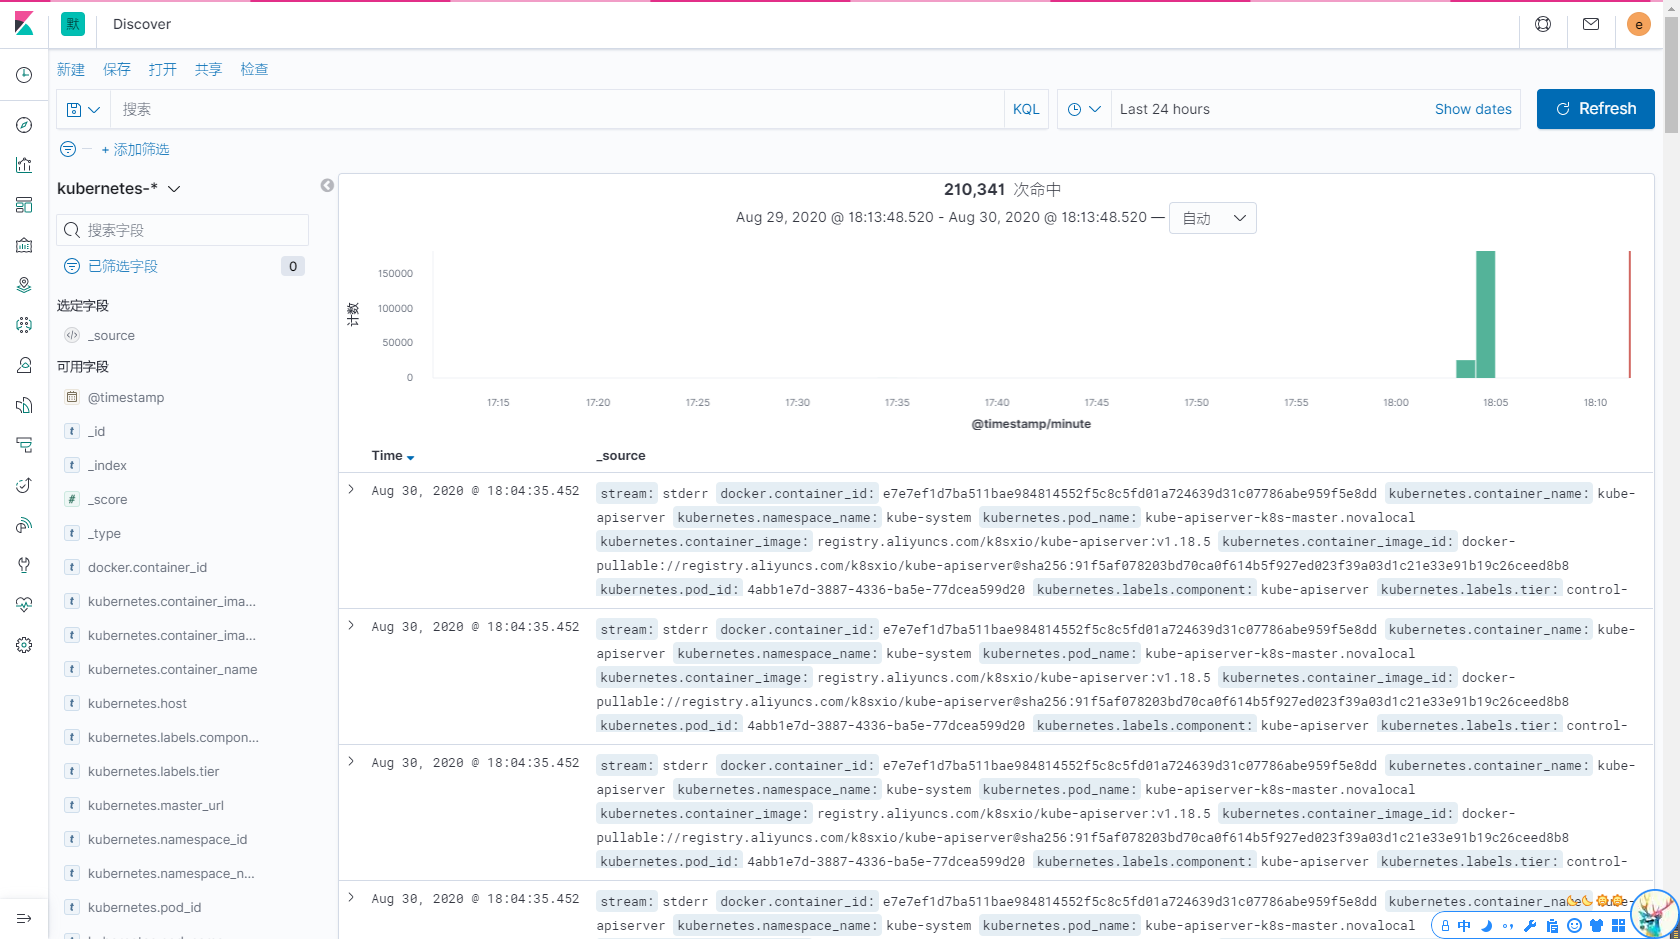The height and width of the screenshot is (939, 1680).
Task: Toggle KQL query language switch
Action: 1026,109
